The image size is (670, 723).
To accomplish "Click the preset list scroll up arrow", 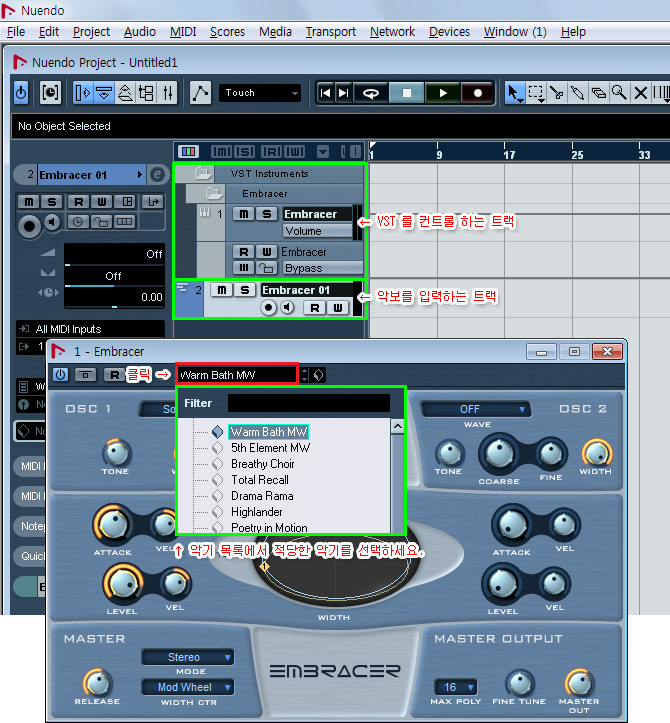I will (x=397, y=427).
